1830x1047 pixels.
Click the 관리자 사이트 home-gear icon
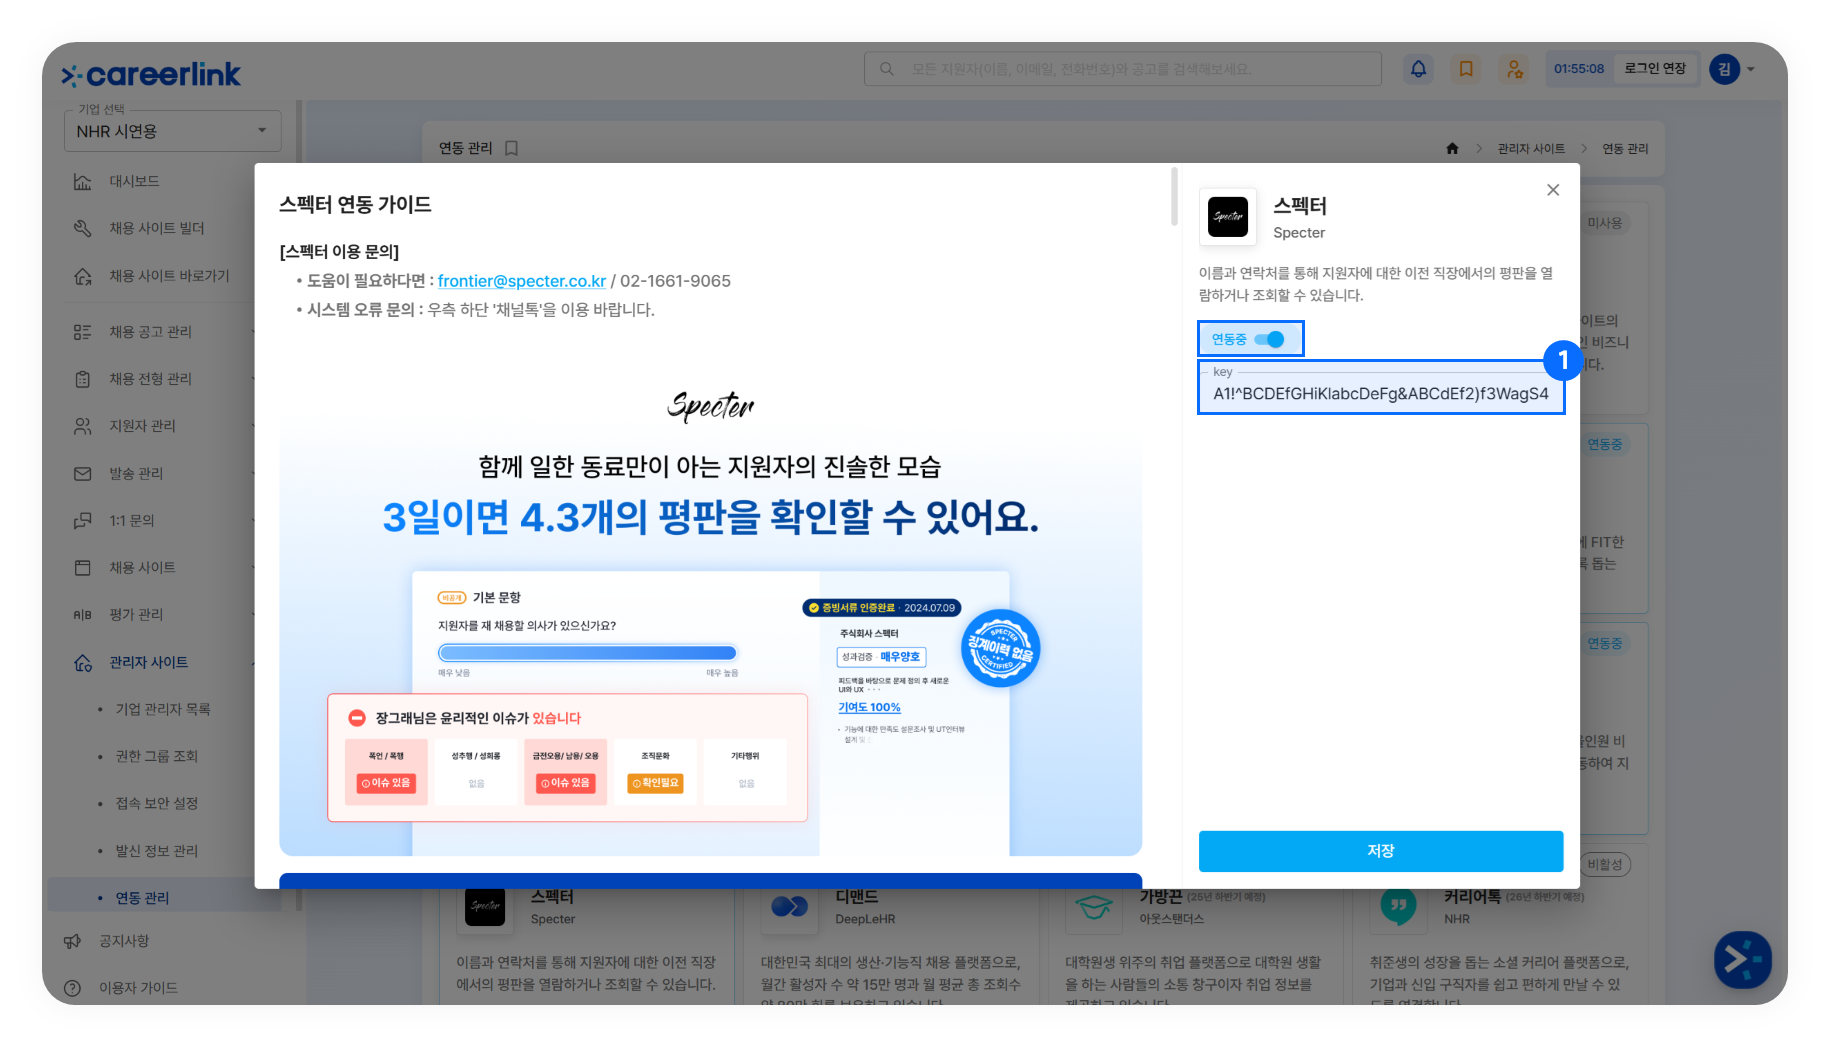(83, 662)
